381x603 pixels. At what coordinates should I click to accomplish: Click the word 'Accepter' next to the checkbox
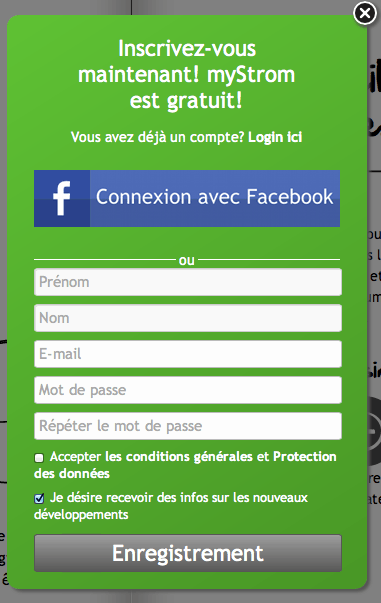(x=77, y=457)
